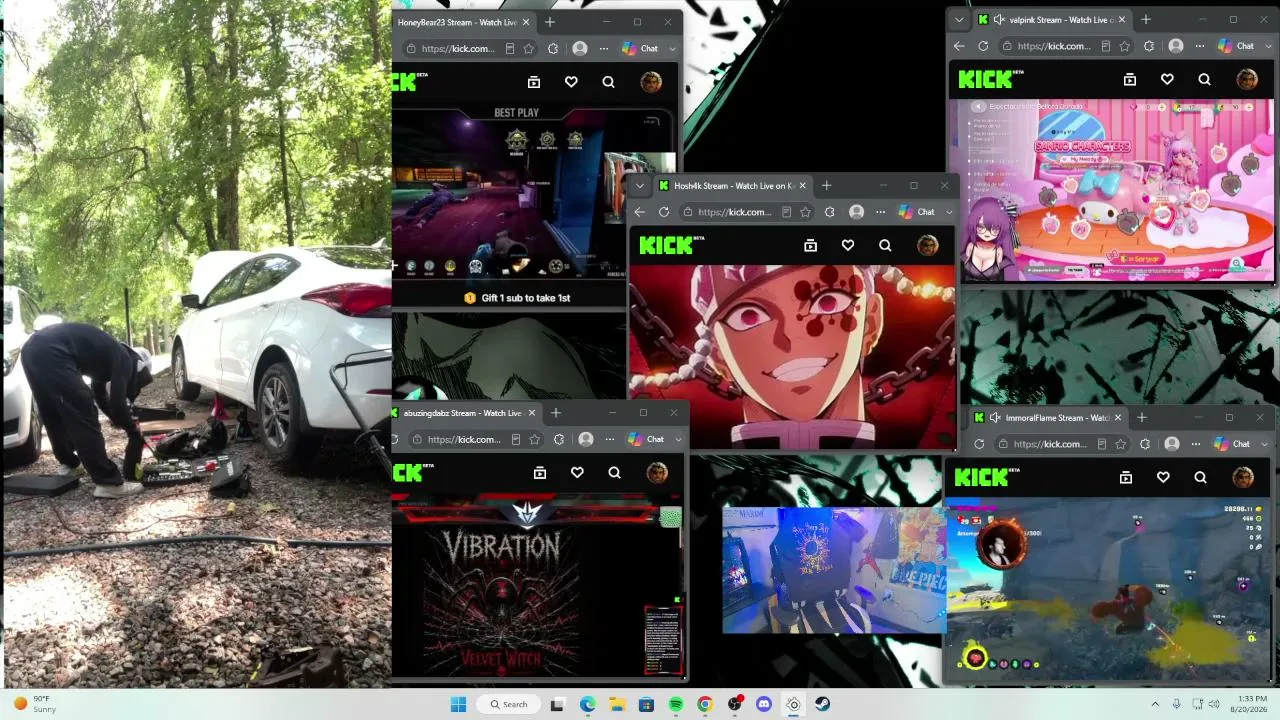The width and height of the screenshot is (1280, 720).
Task: Open Kick search in HoneyBear23 window
Action: click(x=608, y=82)
